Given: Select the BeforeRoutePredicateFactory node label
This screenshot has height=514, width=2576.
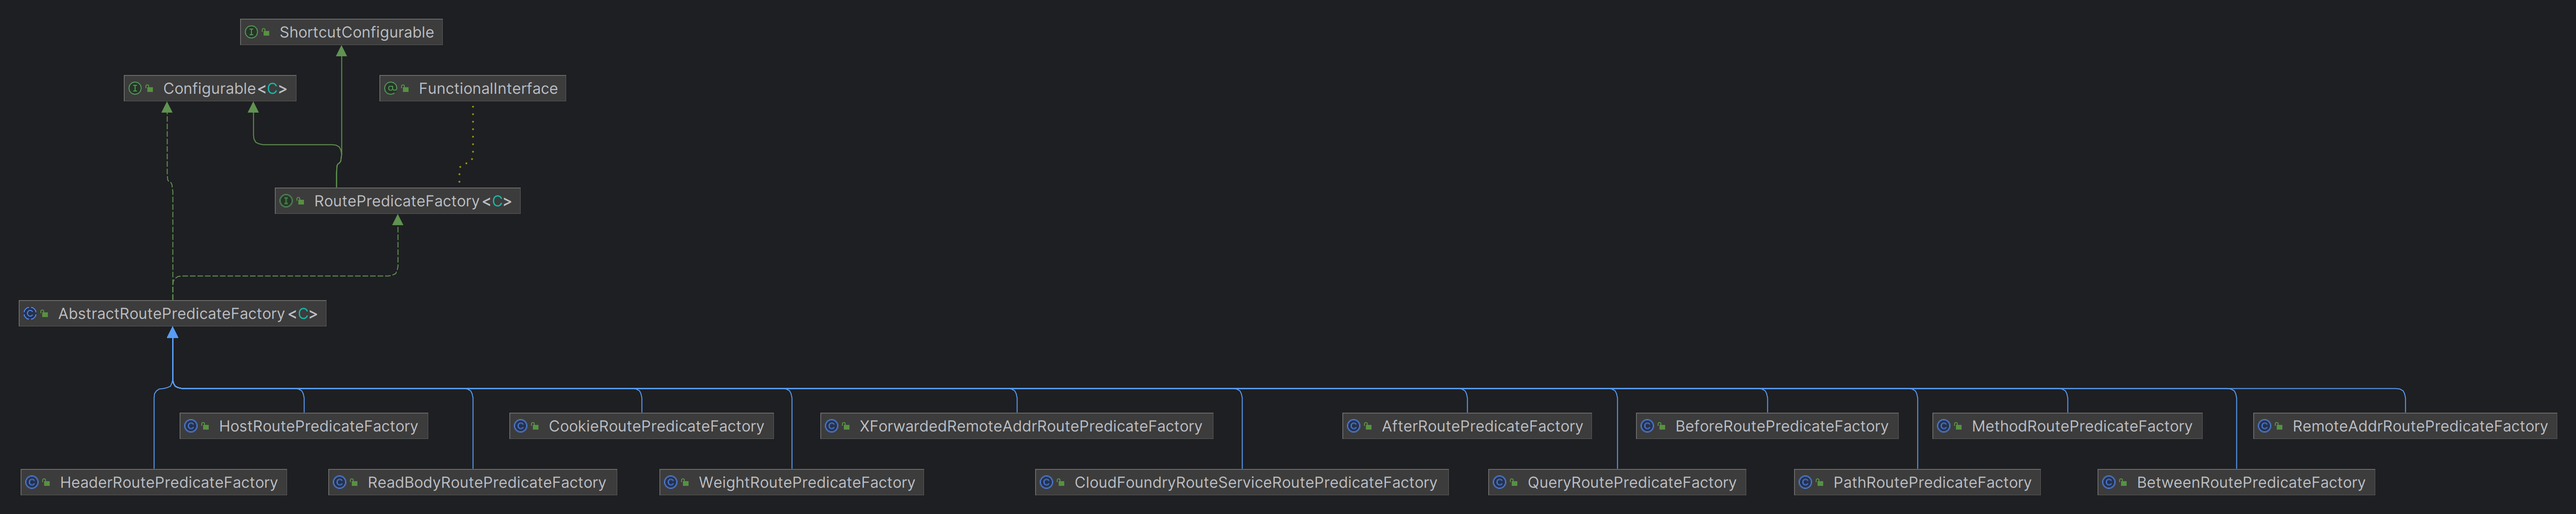Looking at the screenshot, I should 1782,426.
